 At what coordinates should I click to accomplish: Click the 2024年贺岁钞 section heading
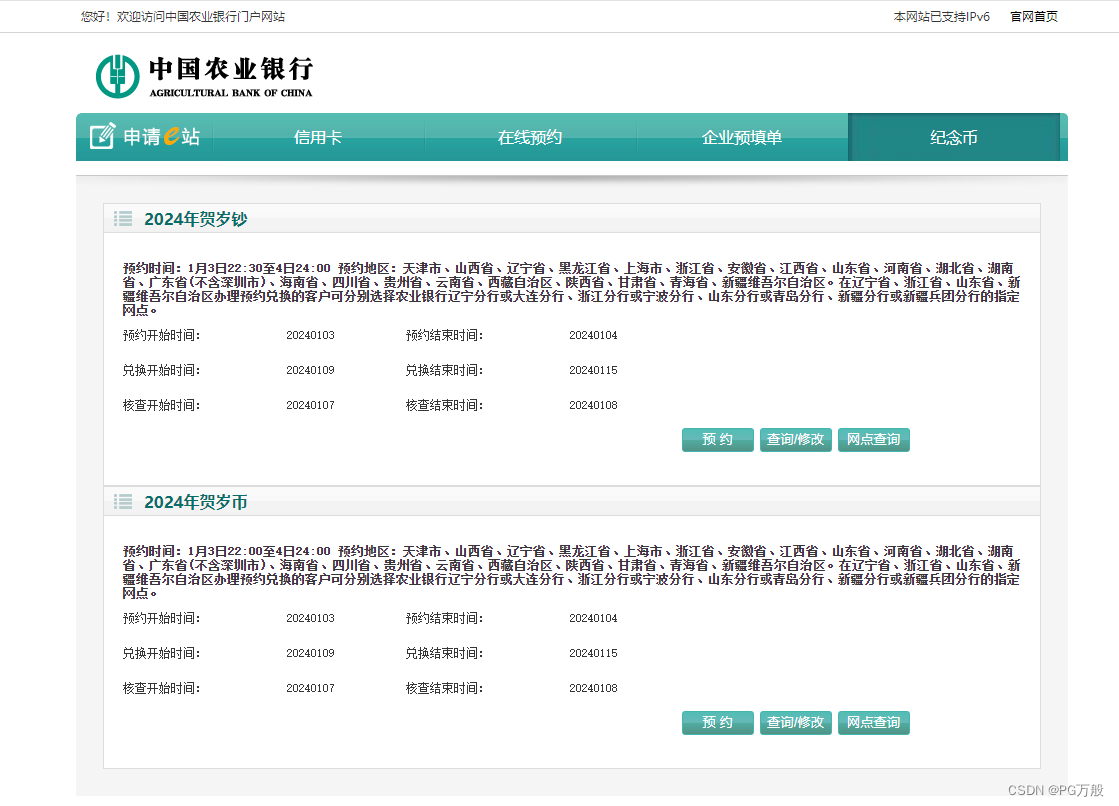point(196,219)
